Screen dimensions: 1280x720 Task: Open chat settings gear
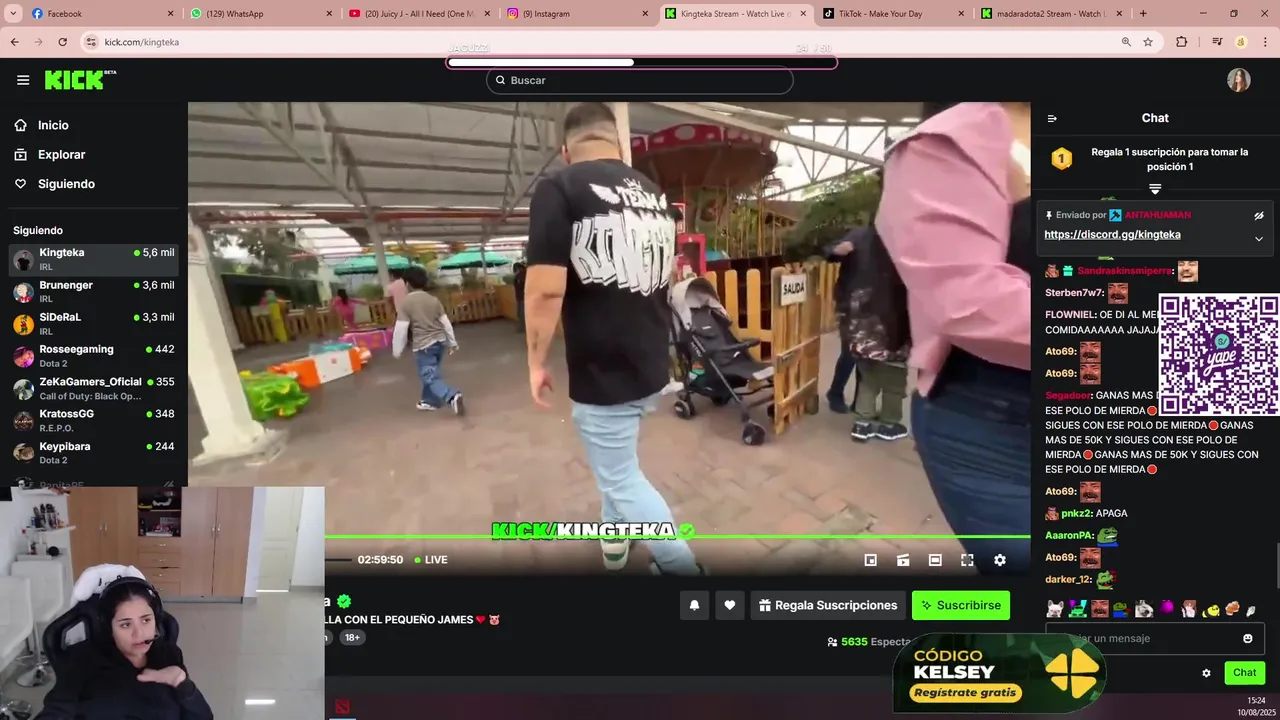(1206, 673)
